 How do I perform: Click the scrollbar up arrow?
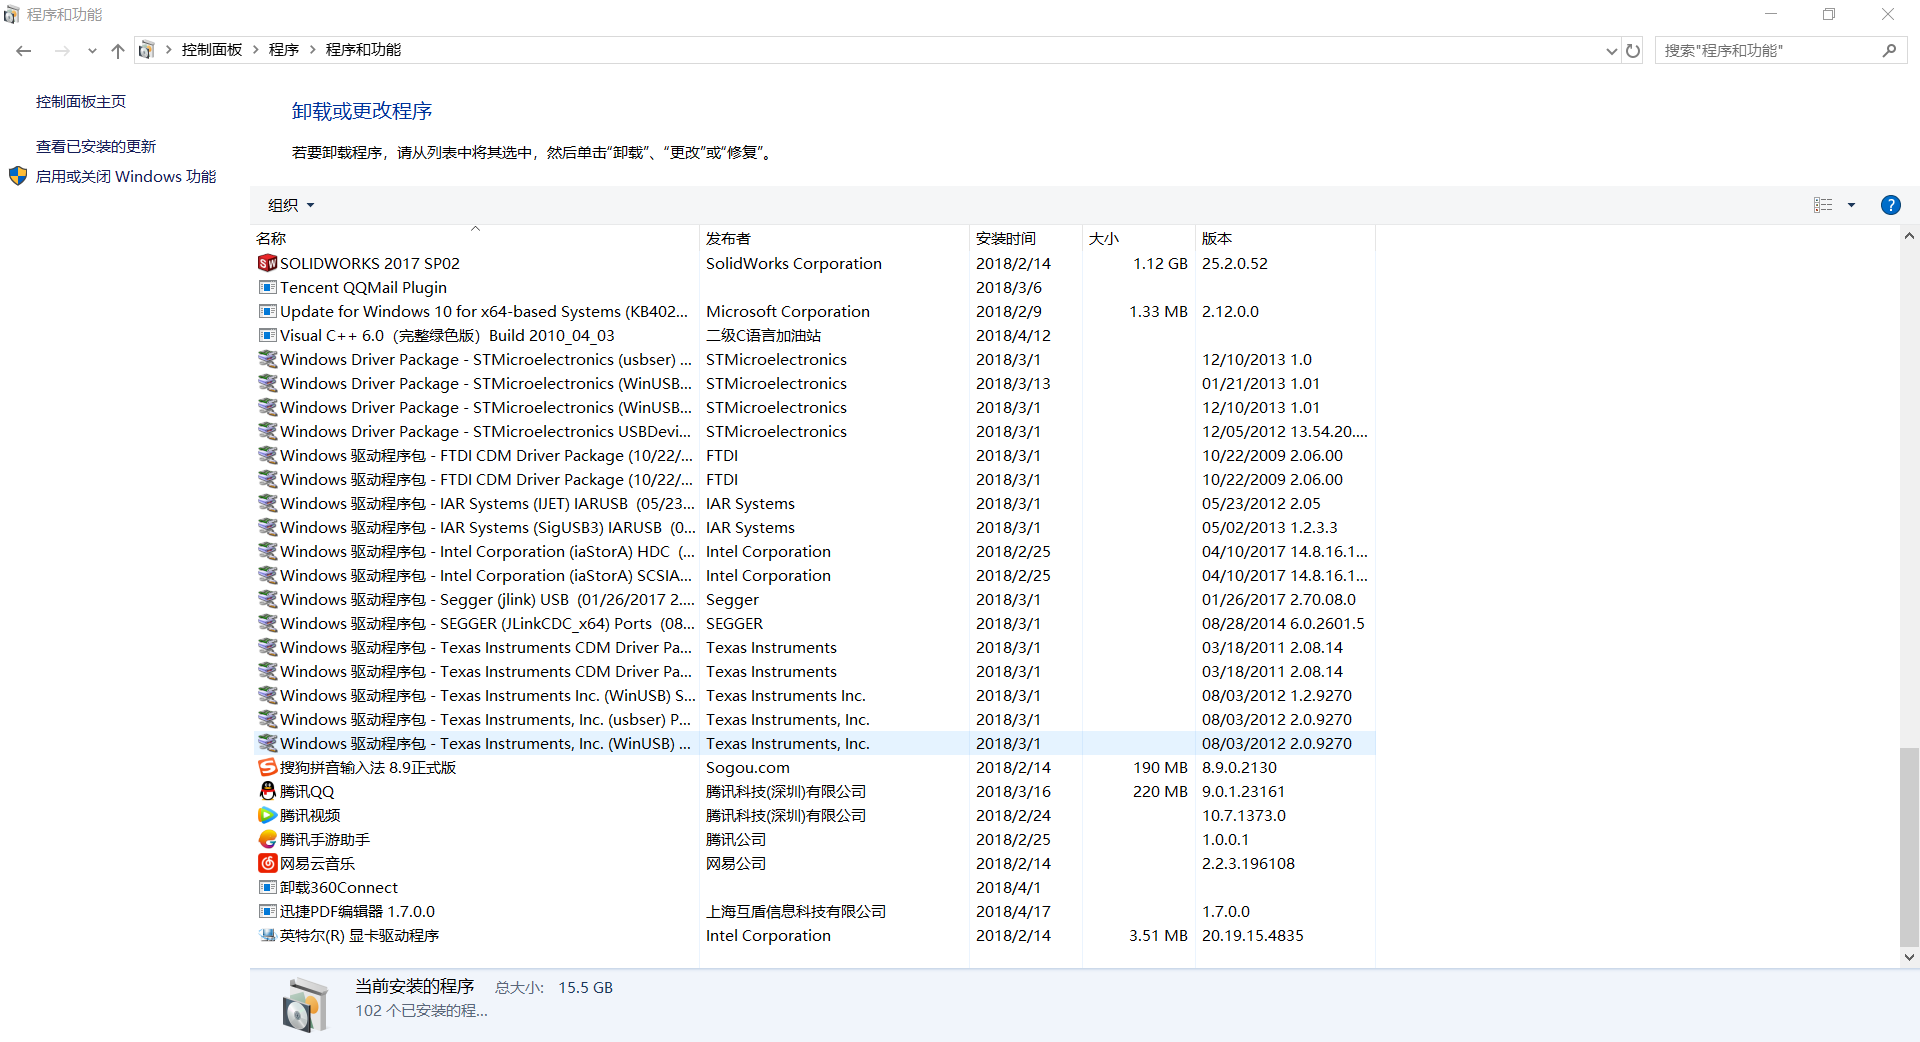click(1909, 236)
